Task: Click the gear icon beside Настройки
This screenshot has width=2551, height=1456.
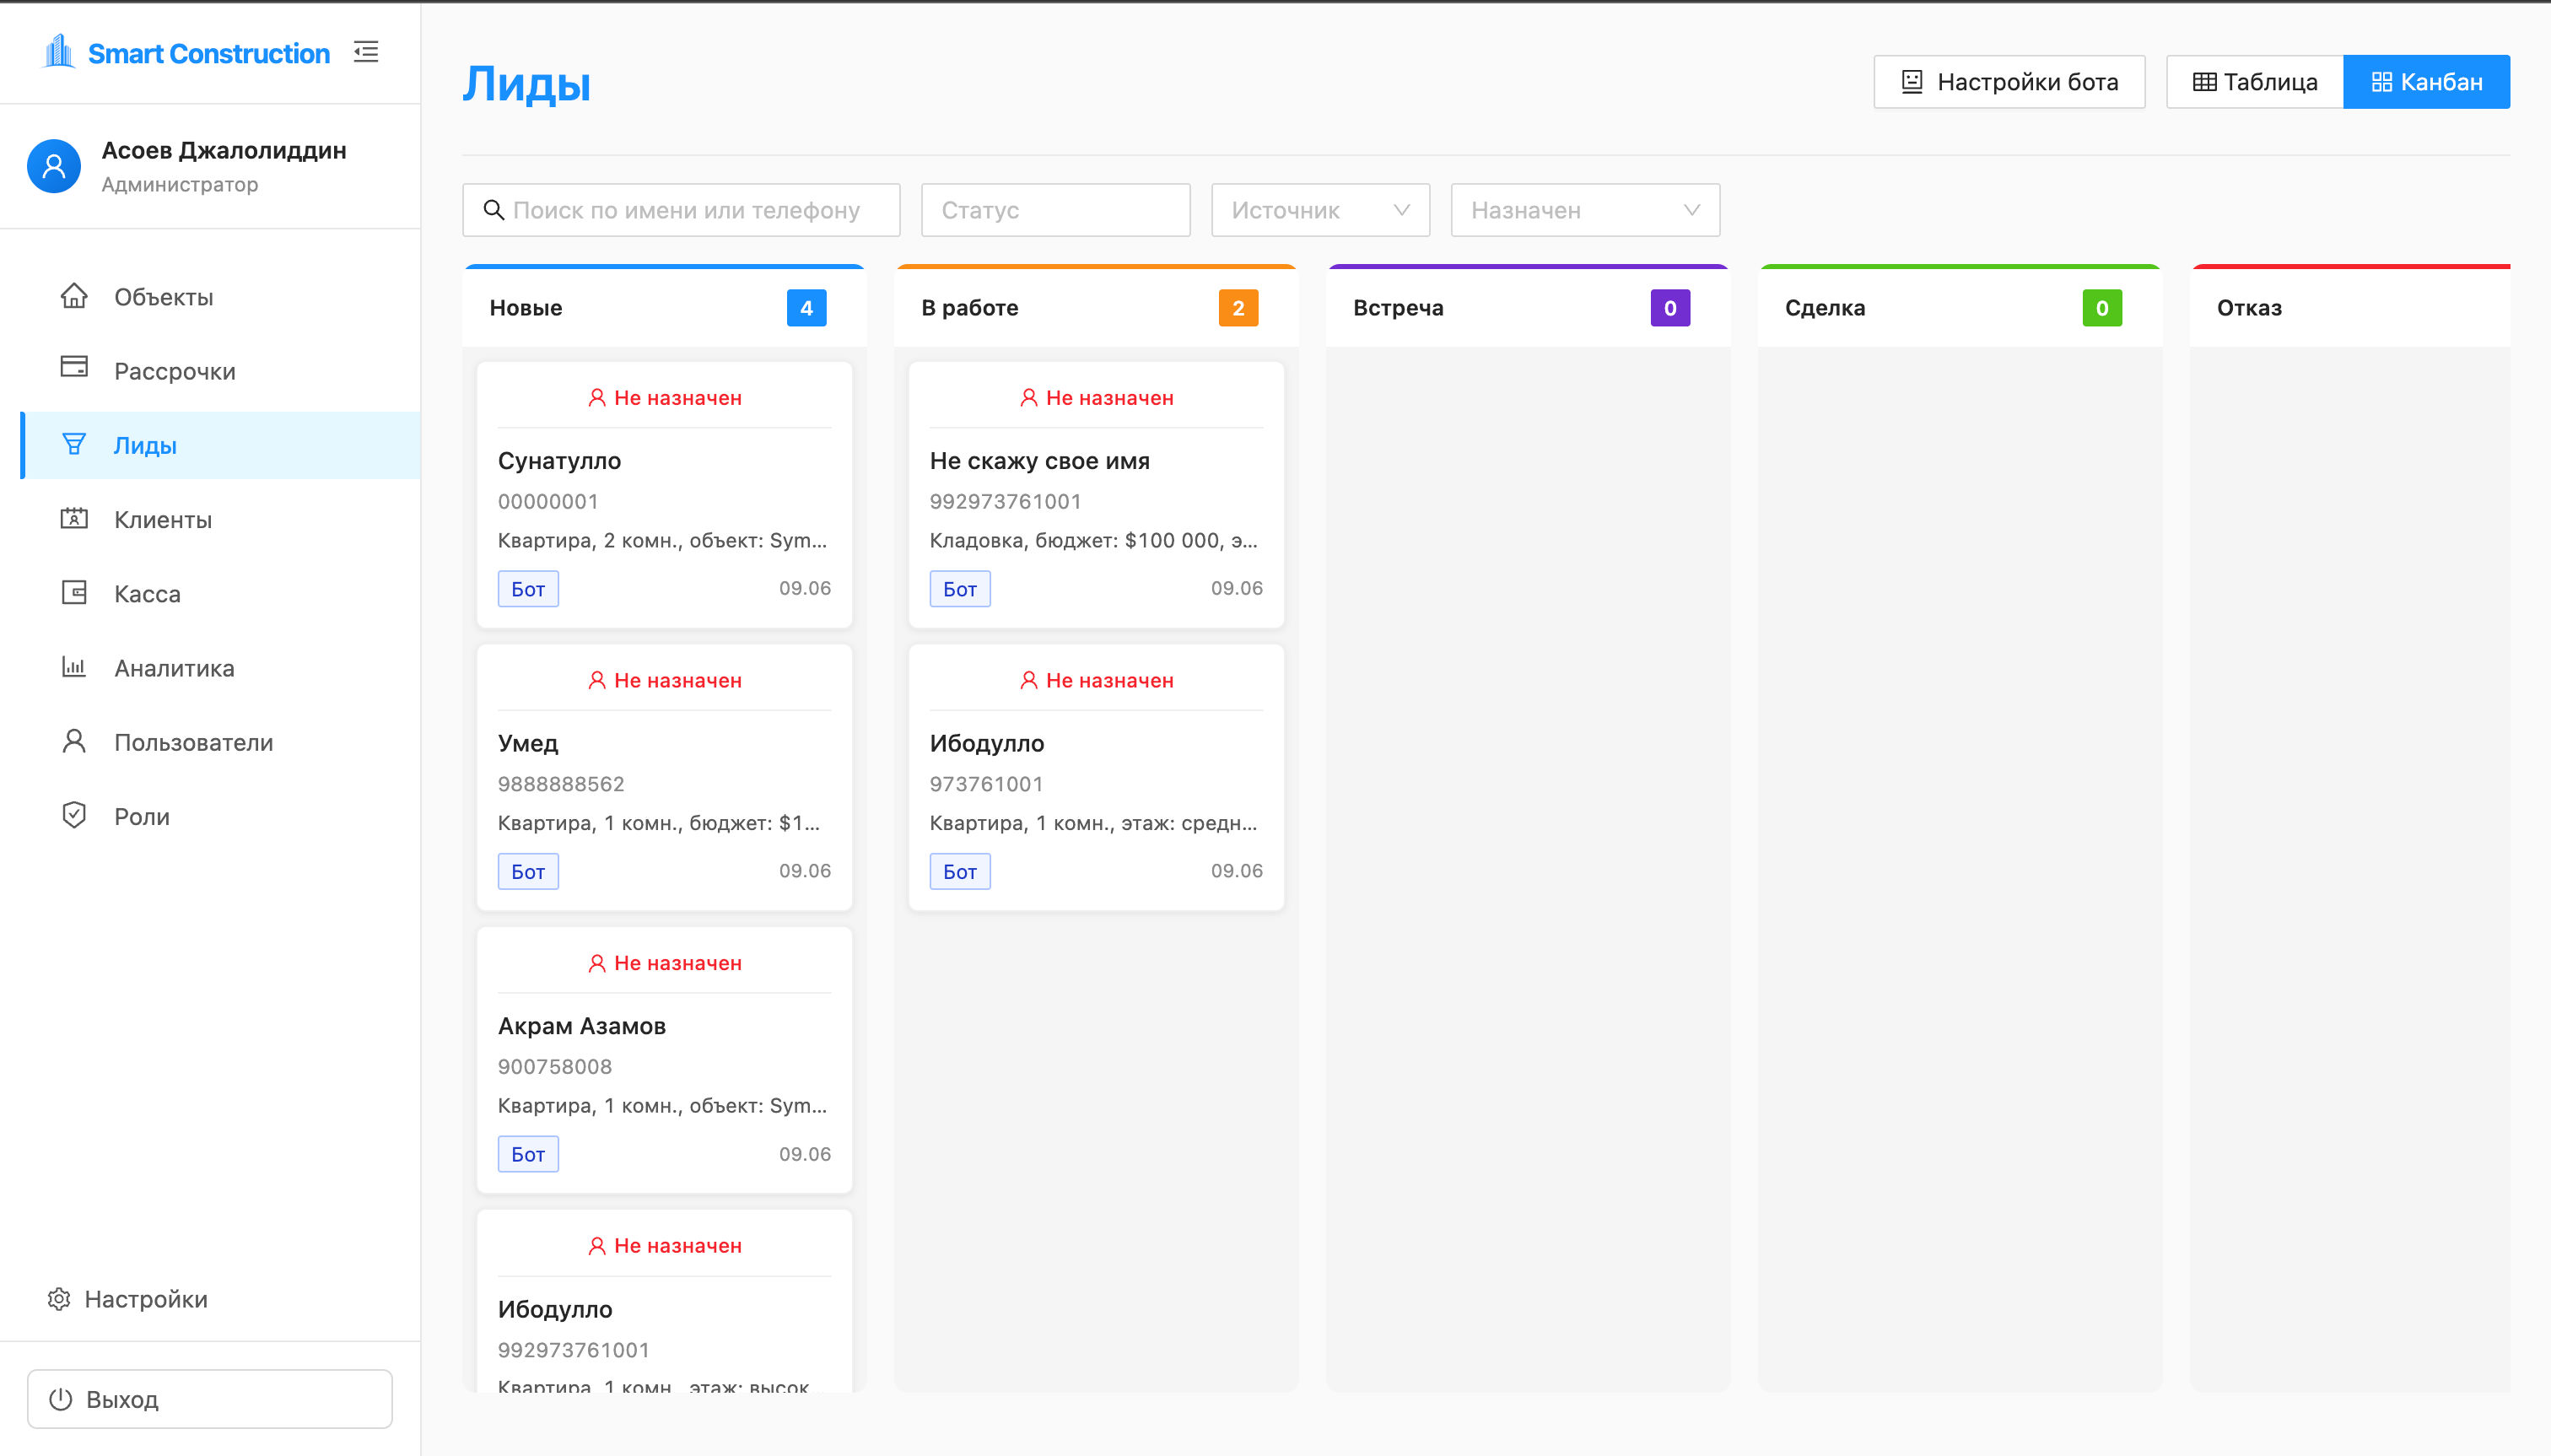Action: (59, 1299)
